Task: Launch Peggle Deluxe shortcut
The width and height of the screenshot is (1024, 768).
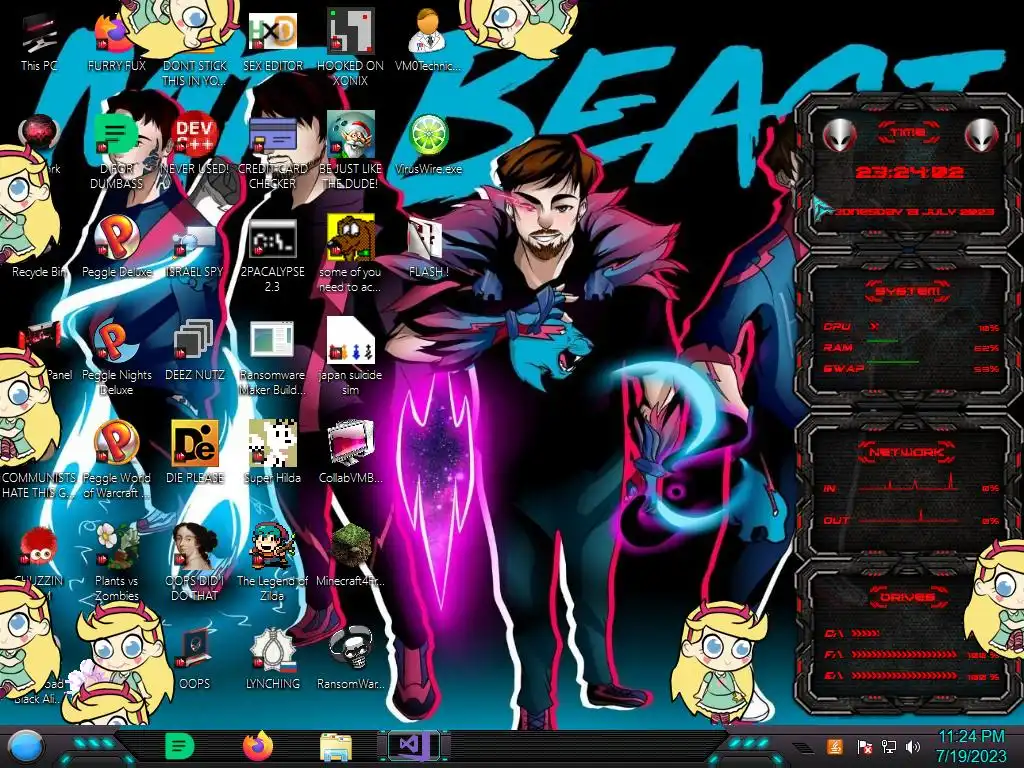Action: 116,248
